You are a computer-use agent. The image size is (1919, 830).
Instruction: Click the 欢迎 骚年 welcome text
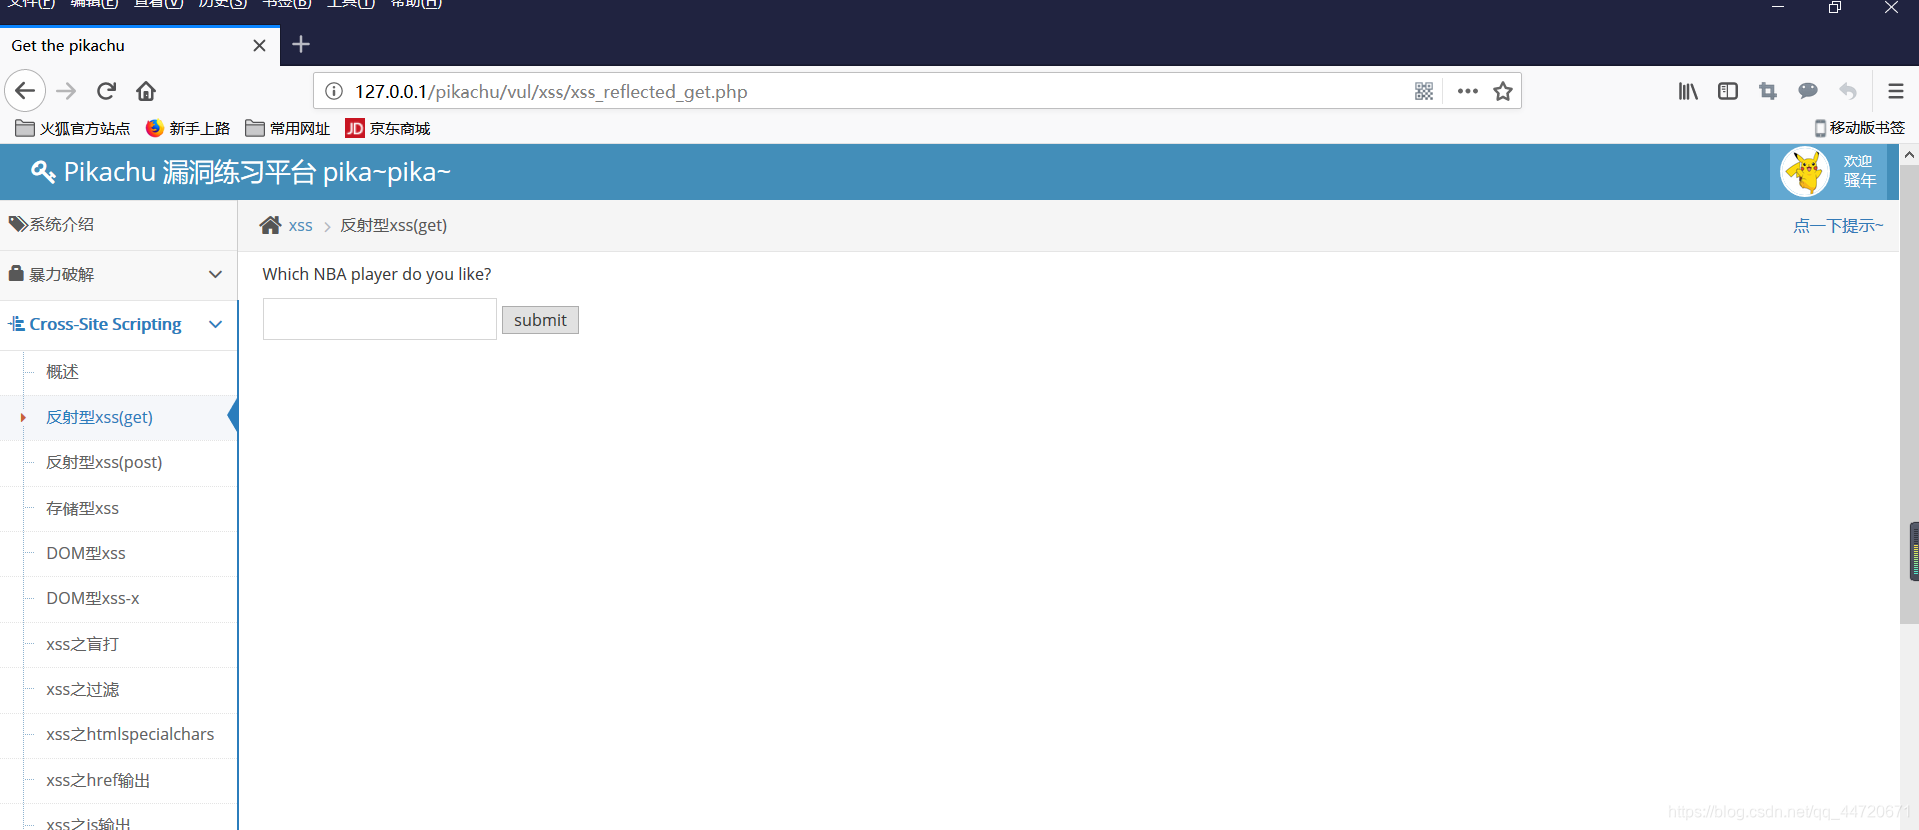point(1859,171)
